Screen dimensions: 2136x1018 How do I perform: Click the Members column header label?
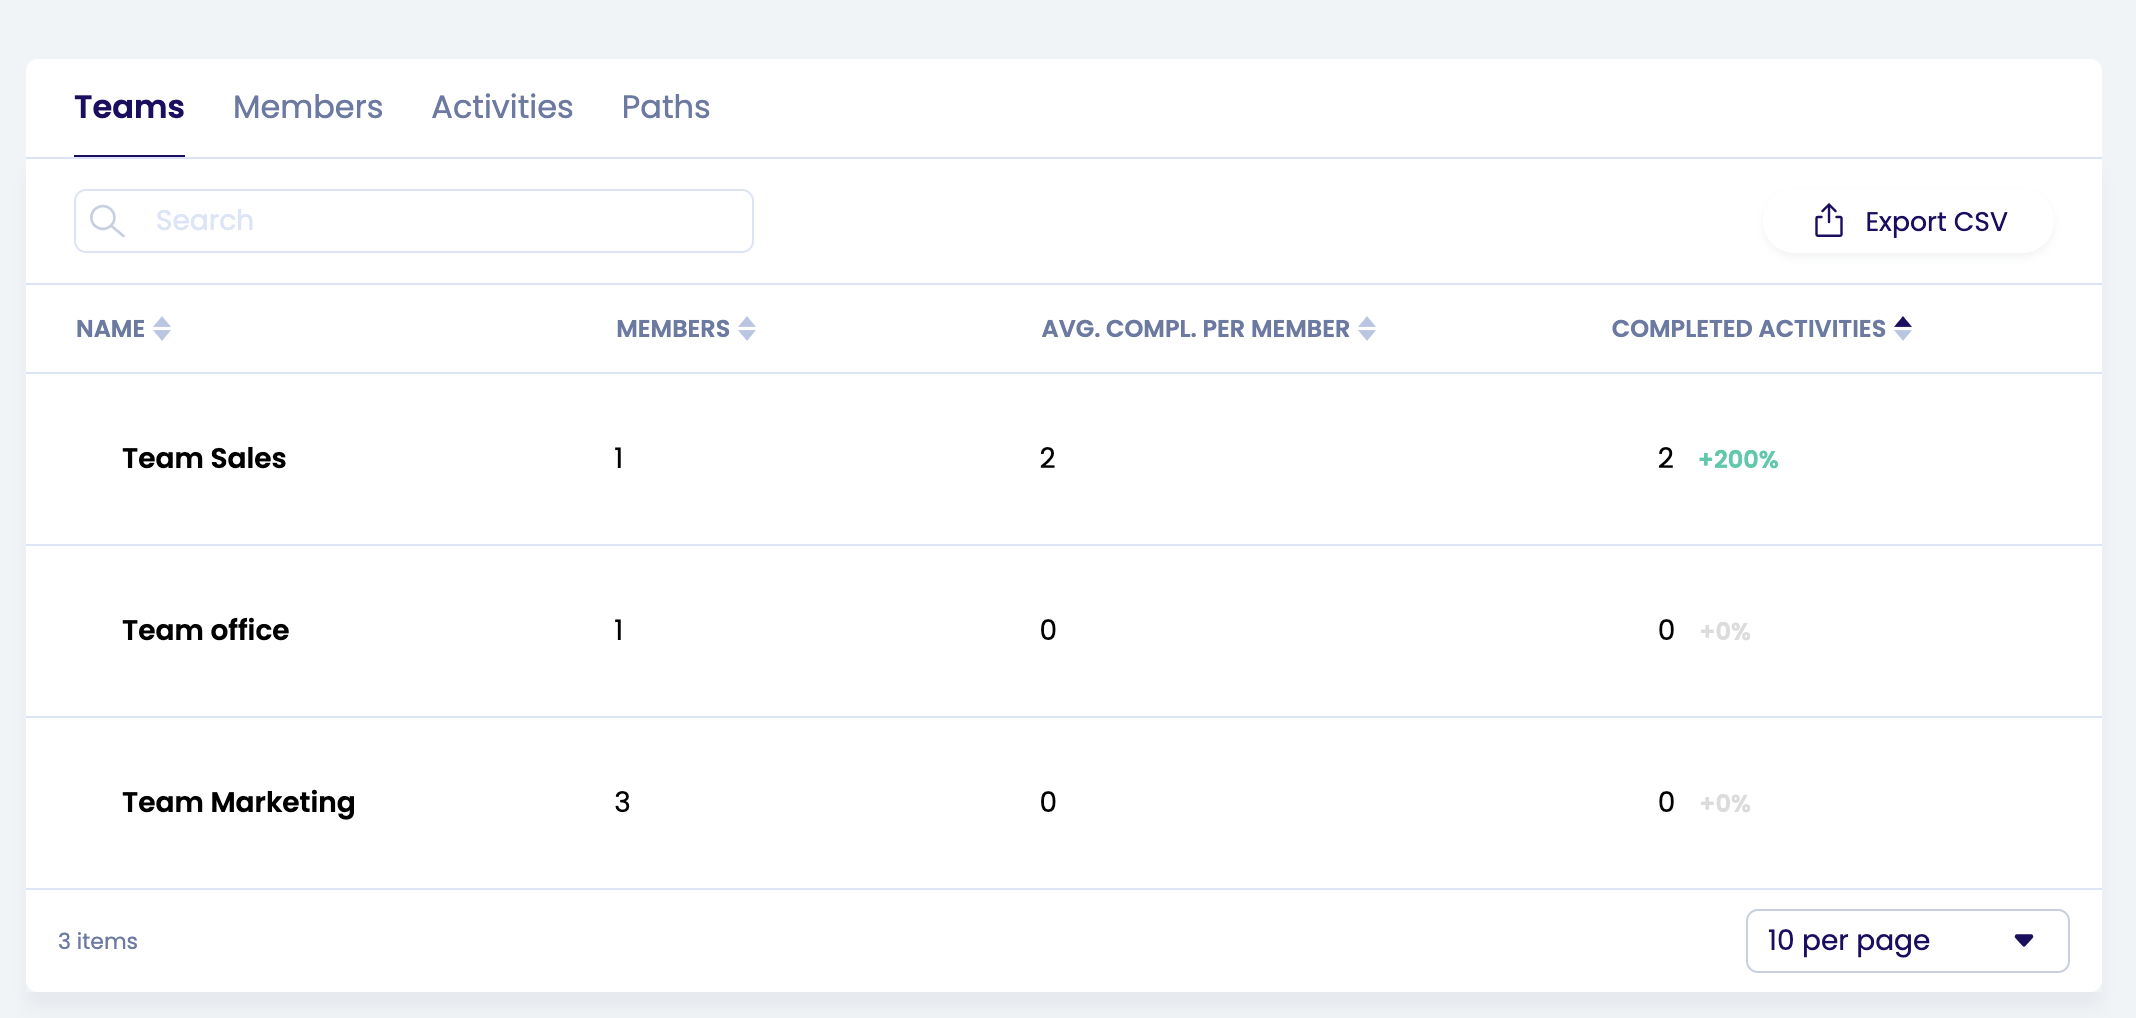[x=672, y=329]
